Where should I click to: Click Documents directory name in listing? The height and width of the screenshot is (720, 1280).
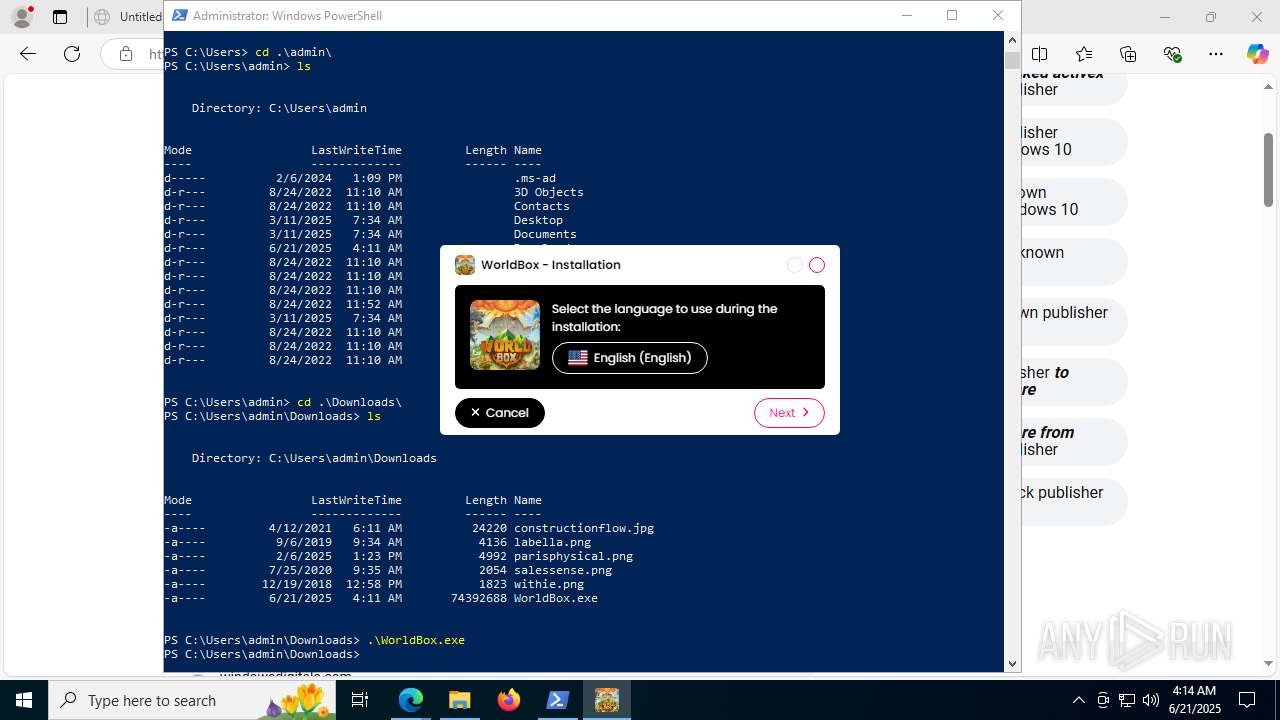[x=545, y=234]
